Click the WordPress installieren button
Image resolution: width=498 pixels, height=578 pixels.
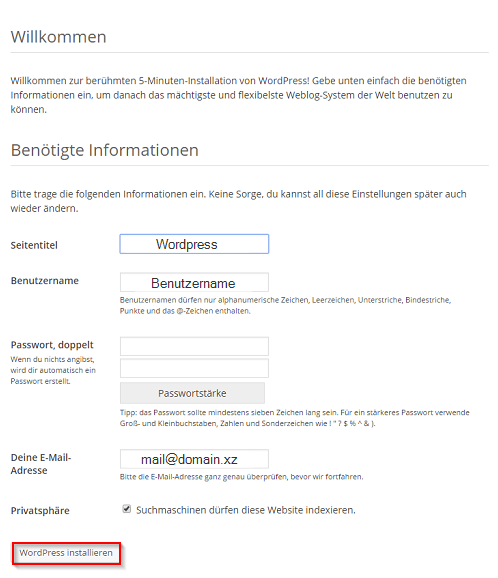point(66,553)
